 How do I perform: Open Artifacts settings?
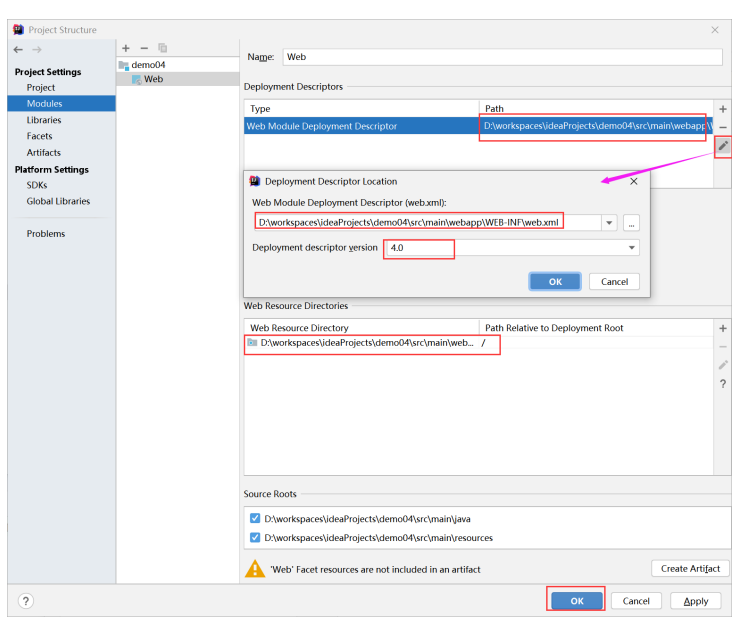[x=43, y=153]
